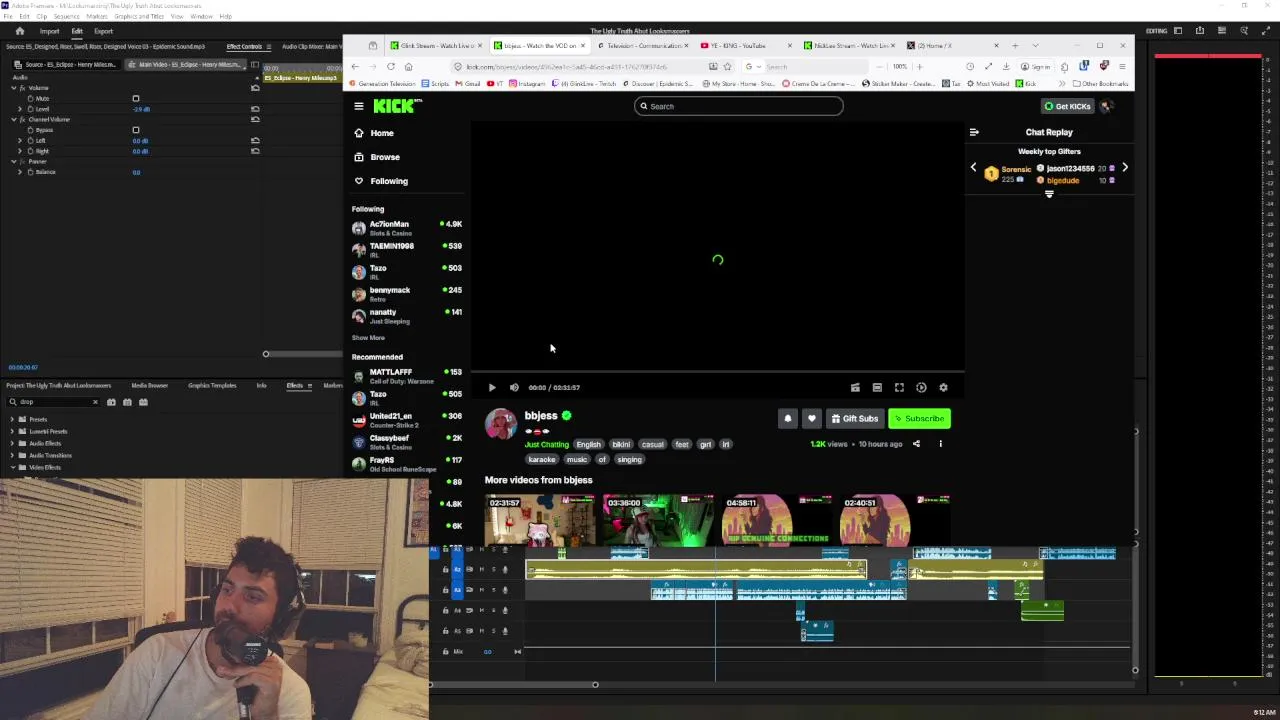Open clip tool in Kick player
This screenshot has height=720, width=1280.
[x=855, y=388]
